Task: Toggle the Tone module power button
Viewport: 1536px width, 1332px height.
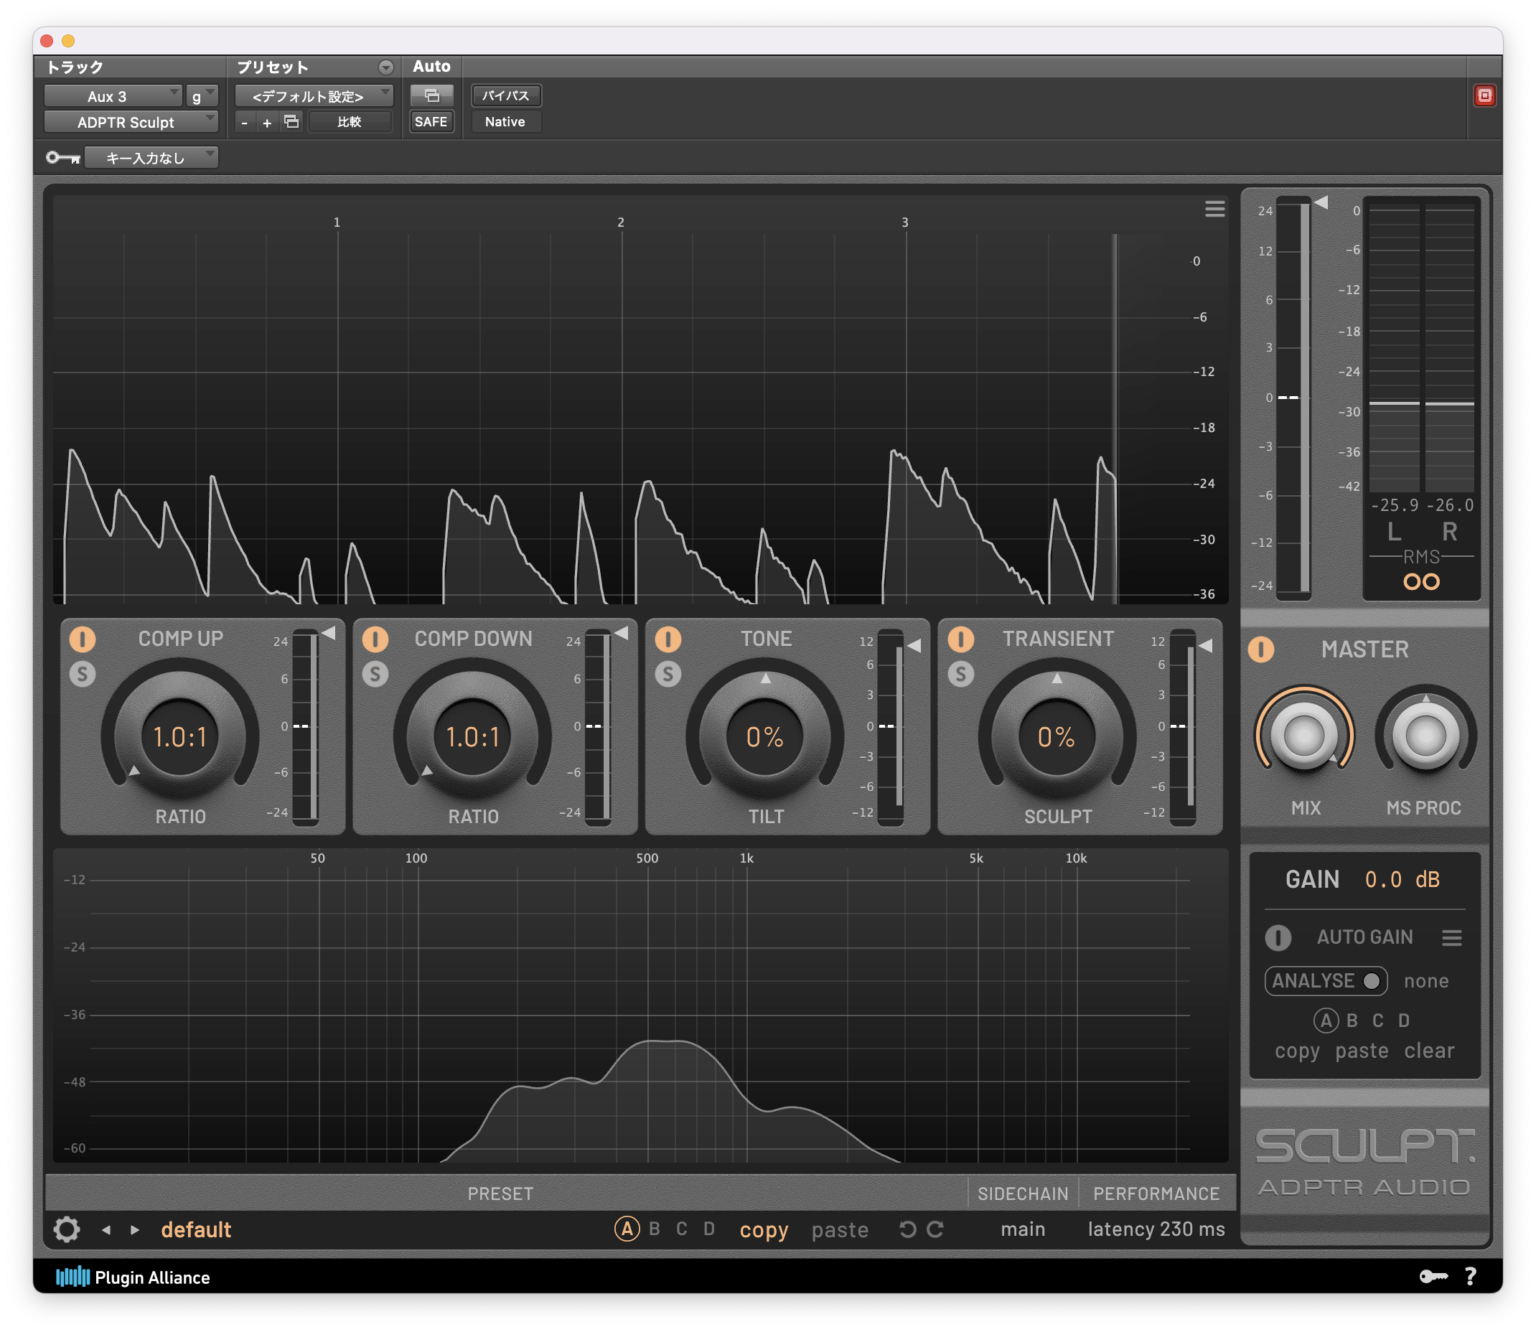Action: point(668,639)
